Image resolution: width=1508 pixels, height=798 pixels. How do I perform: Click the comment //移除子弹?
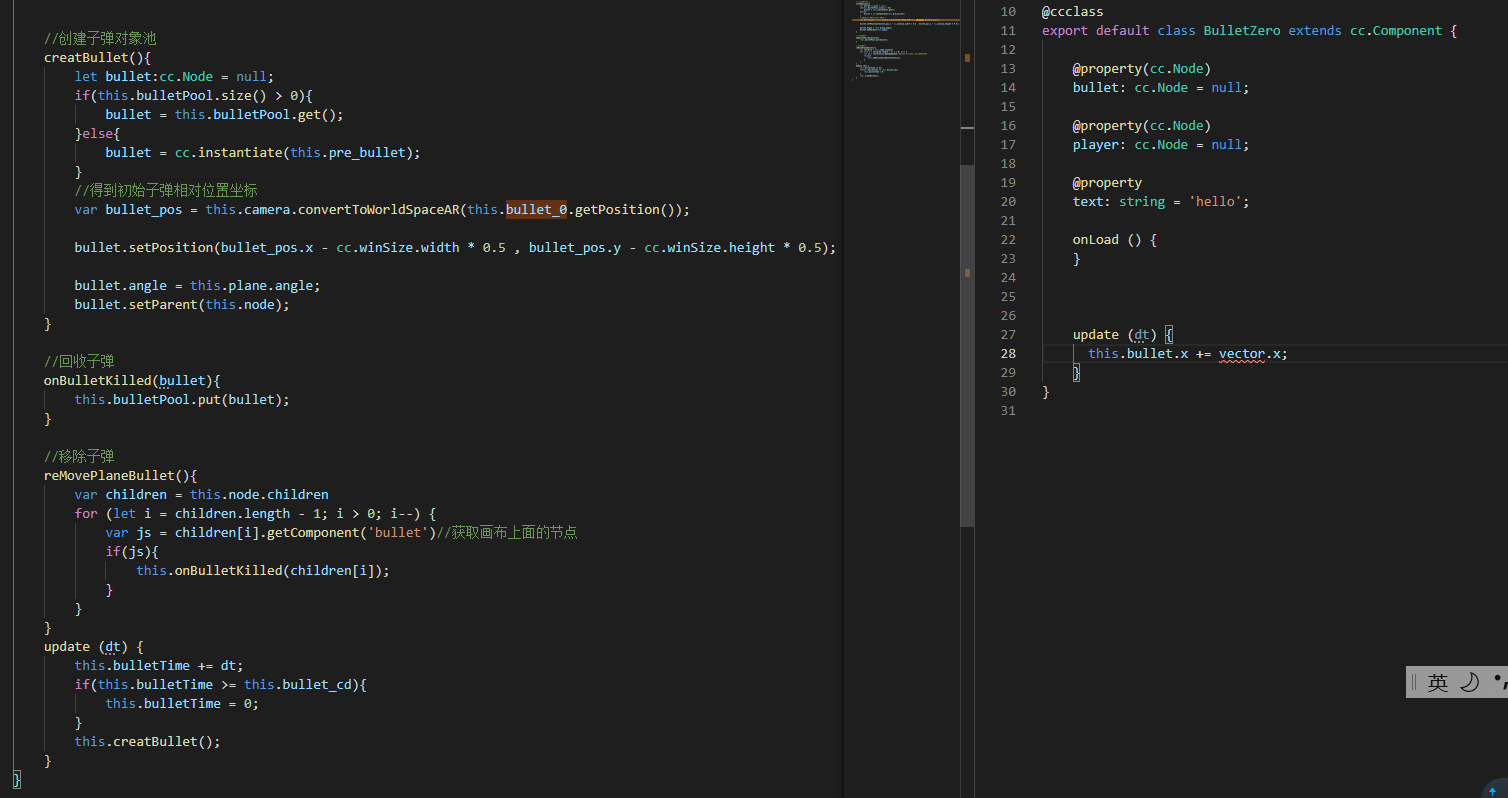[x=79, y=457]
